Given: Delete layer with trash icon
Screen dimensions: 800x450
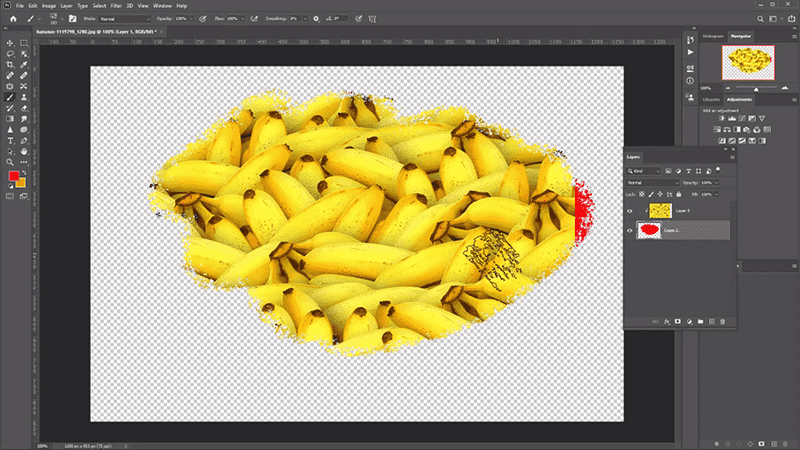Looking at the screenshot, I should click(722, 321).
